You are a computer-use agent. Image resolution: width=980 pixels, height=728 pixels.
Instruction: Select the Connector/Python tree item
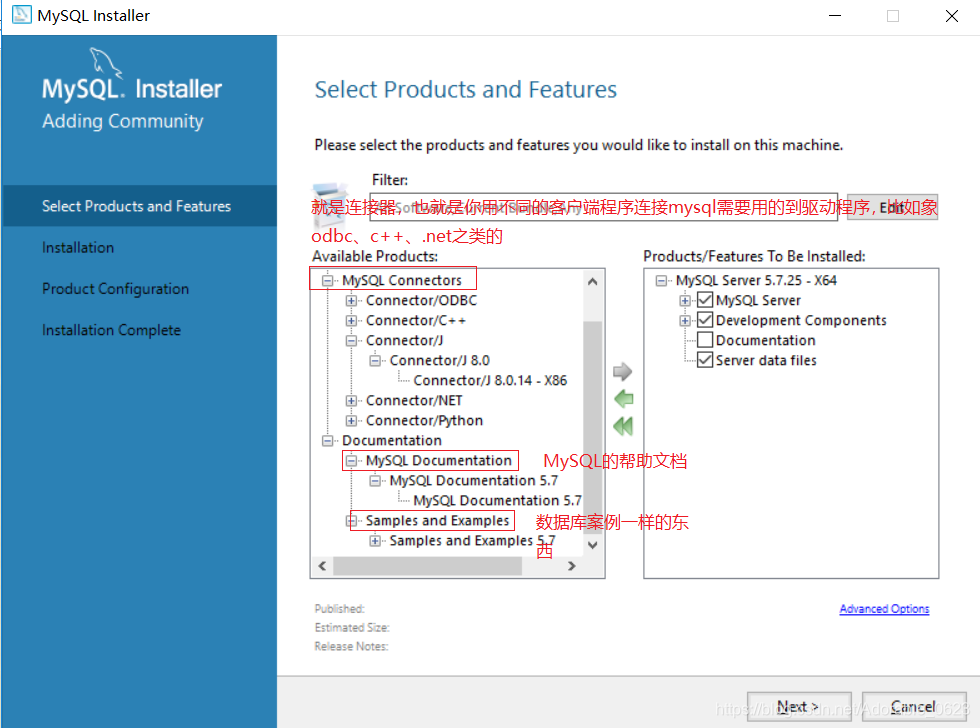[x=424, y=421]
